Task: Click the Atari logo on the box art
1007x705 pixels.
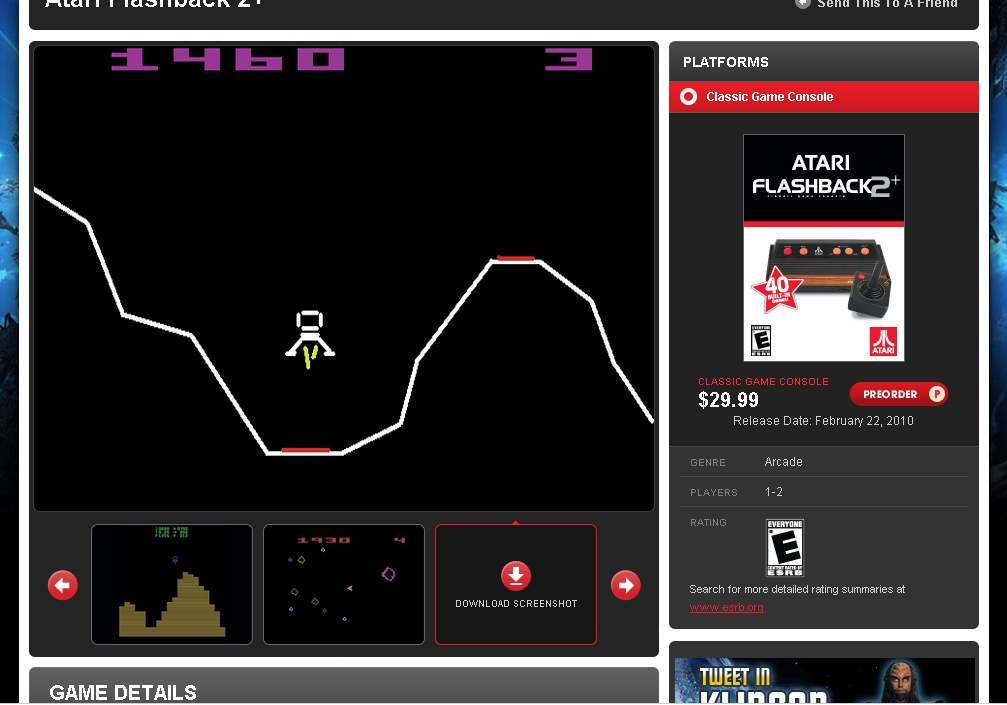Action: pyautogui.click(x=882, y=340)
